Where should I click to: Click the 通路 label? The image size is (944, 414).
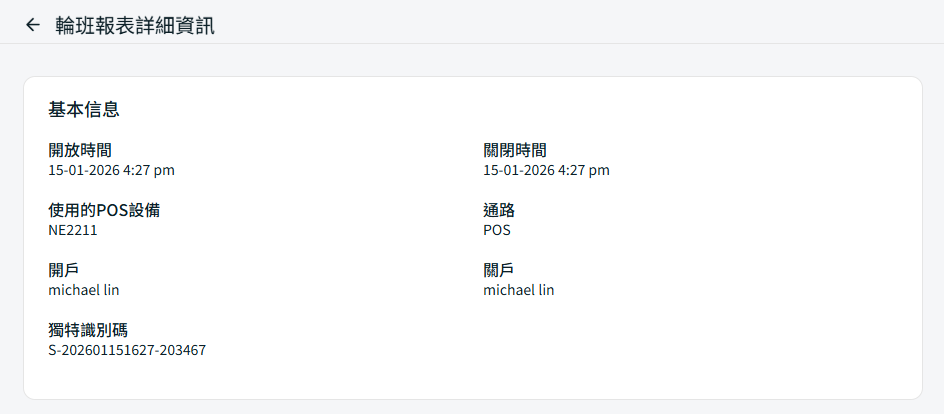[x=499, y=210]
